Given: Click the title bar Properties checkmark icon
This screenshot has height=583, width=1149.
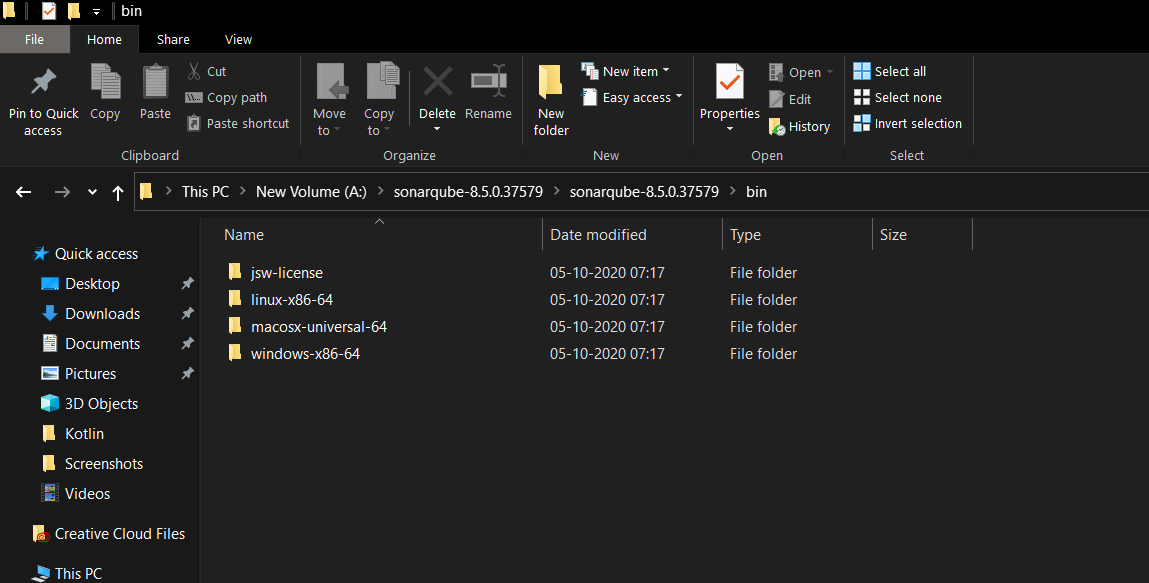Looking at the screenshot, I should click(48, 11).
